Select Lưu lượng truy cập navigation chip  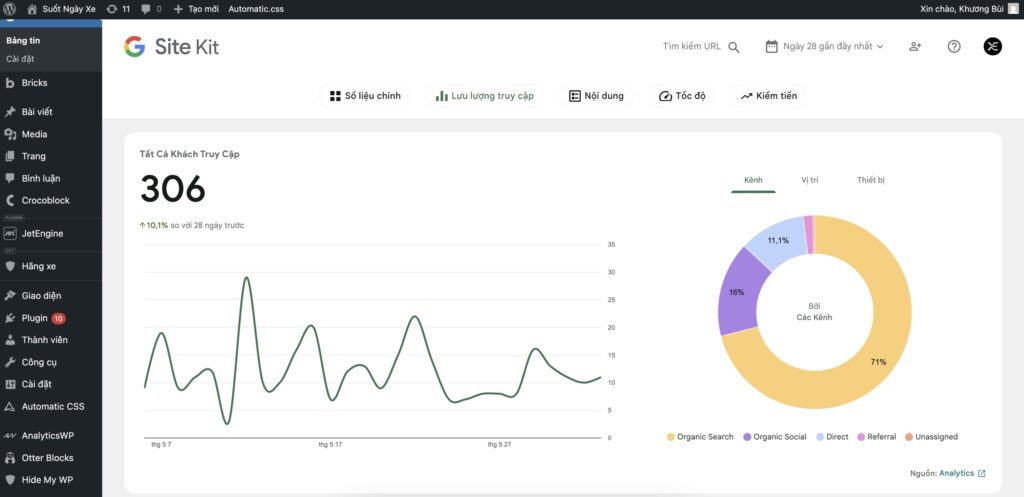485,96
